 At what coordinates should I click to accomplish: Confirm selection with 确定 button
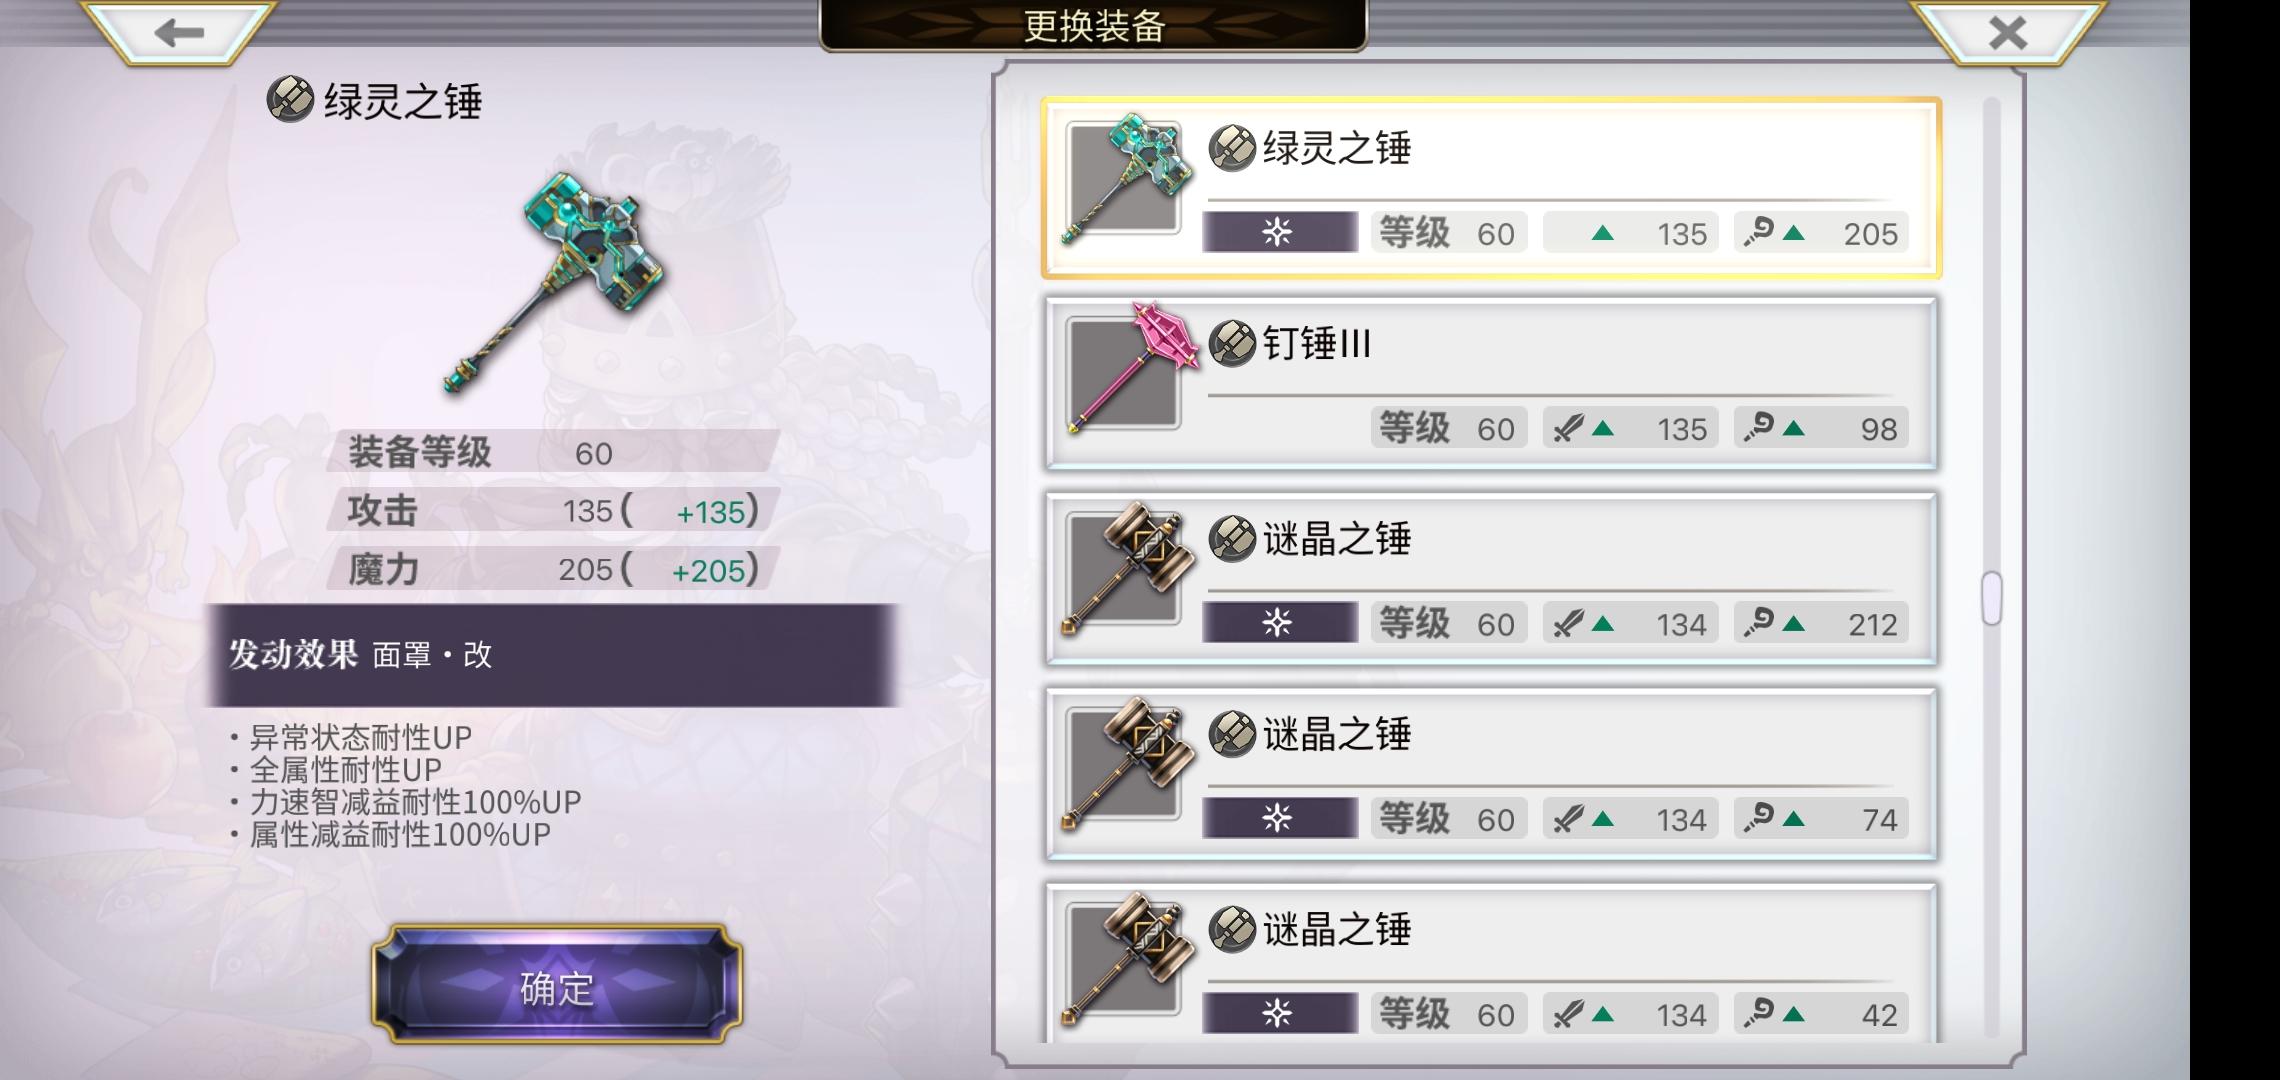click(557, 985)
